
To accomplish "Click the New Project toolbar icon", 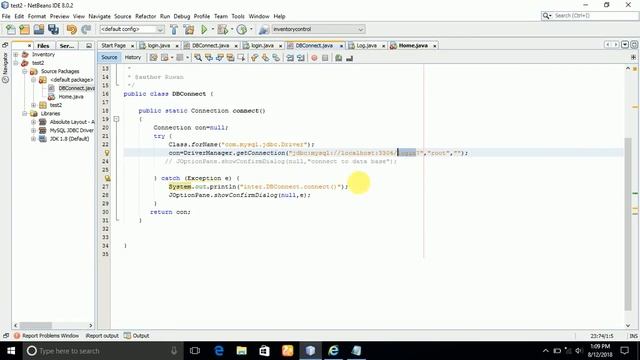I will [24, 29].
